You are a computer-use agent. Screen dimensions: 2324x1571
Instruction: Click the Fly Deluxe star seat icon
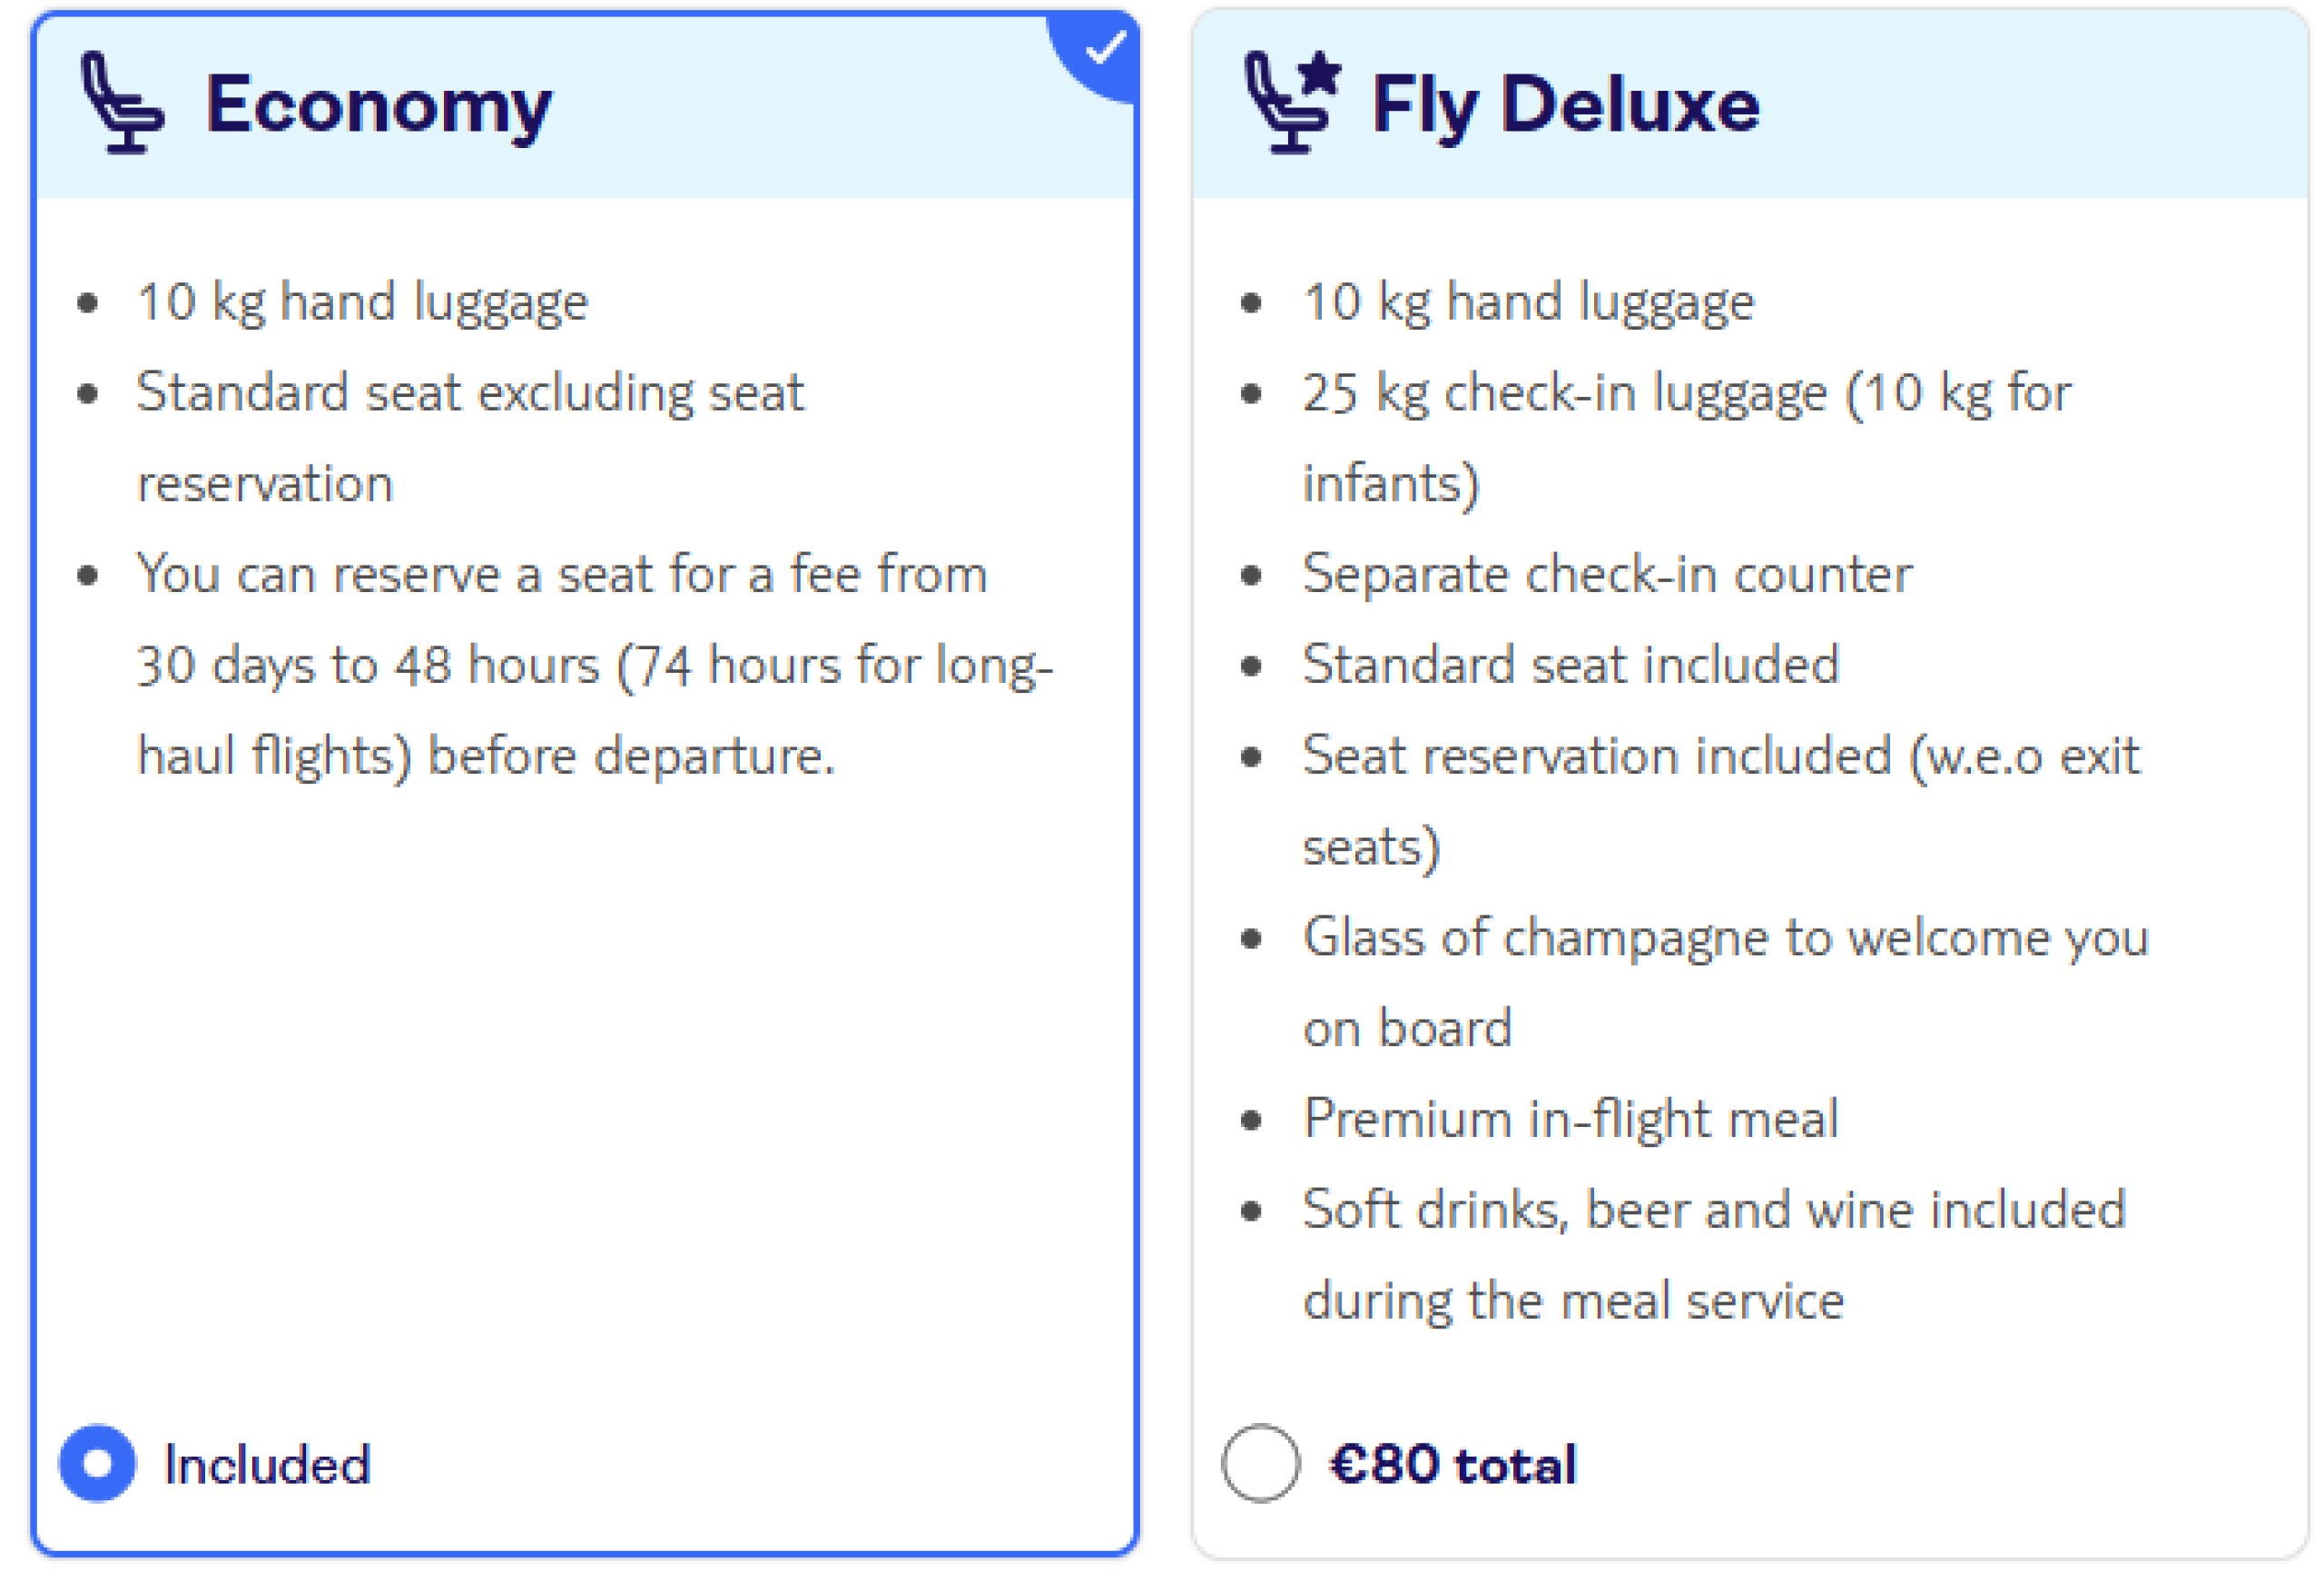coord(1293,101)
